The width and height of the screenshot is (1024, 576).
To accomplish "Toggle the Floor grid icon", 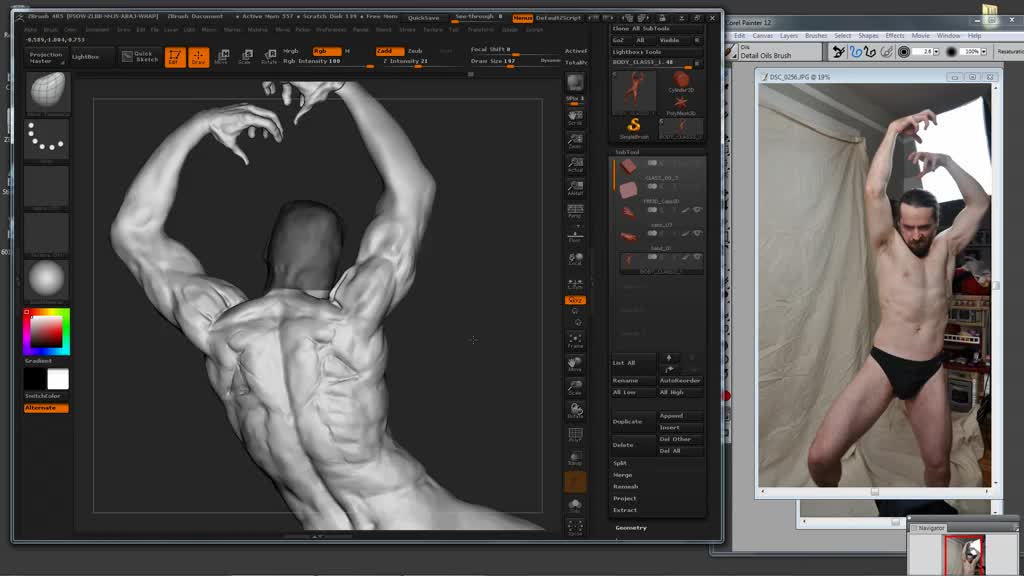I will coord(575,235).
